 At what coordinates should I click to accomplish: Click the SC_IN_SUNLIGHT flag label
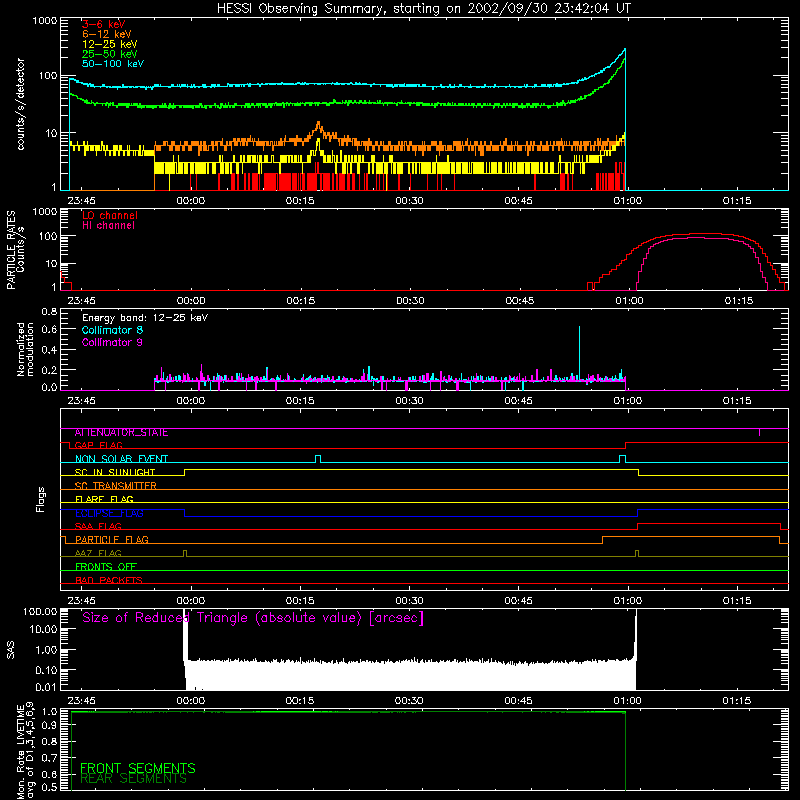(115, 472)
